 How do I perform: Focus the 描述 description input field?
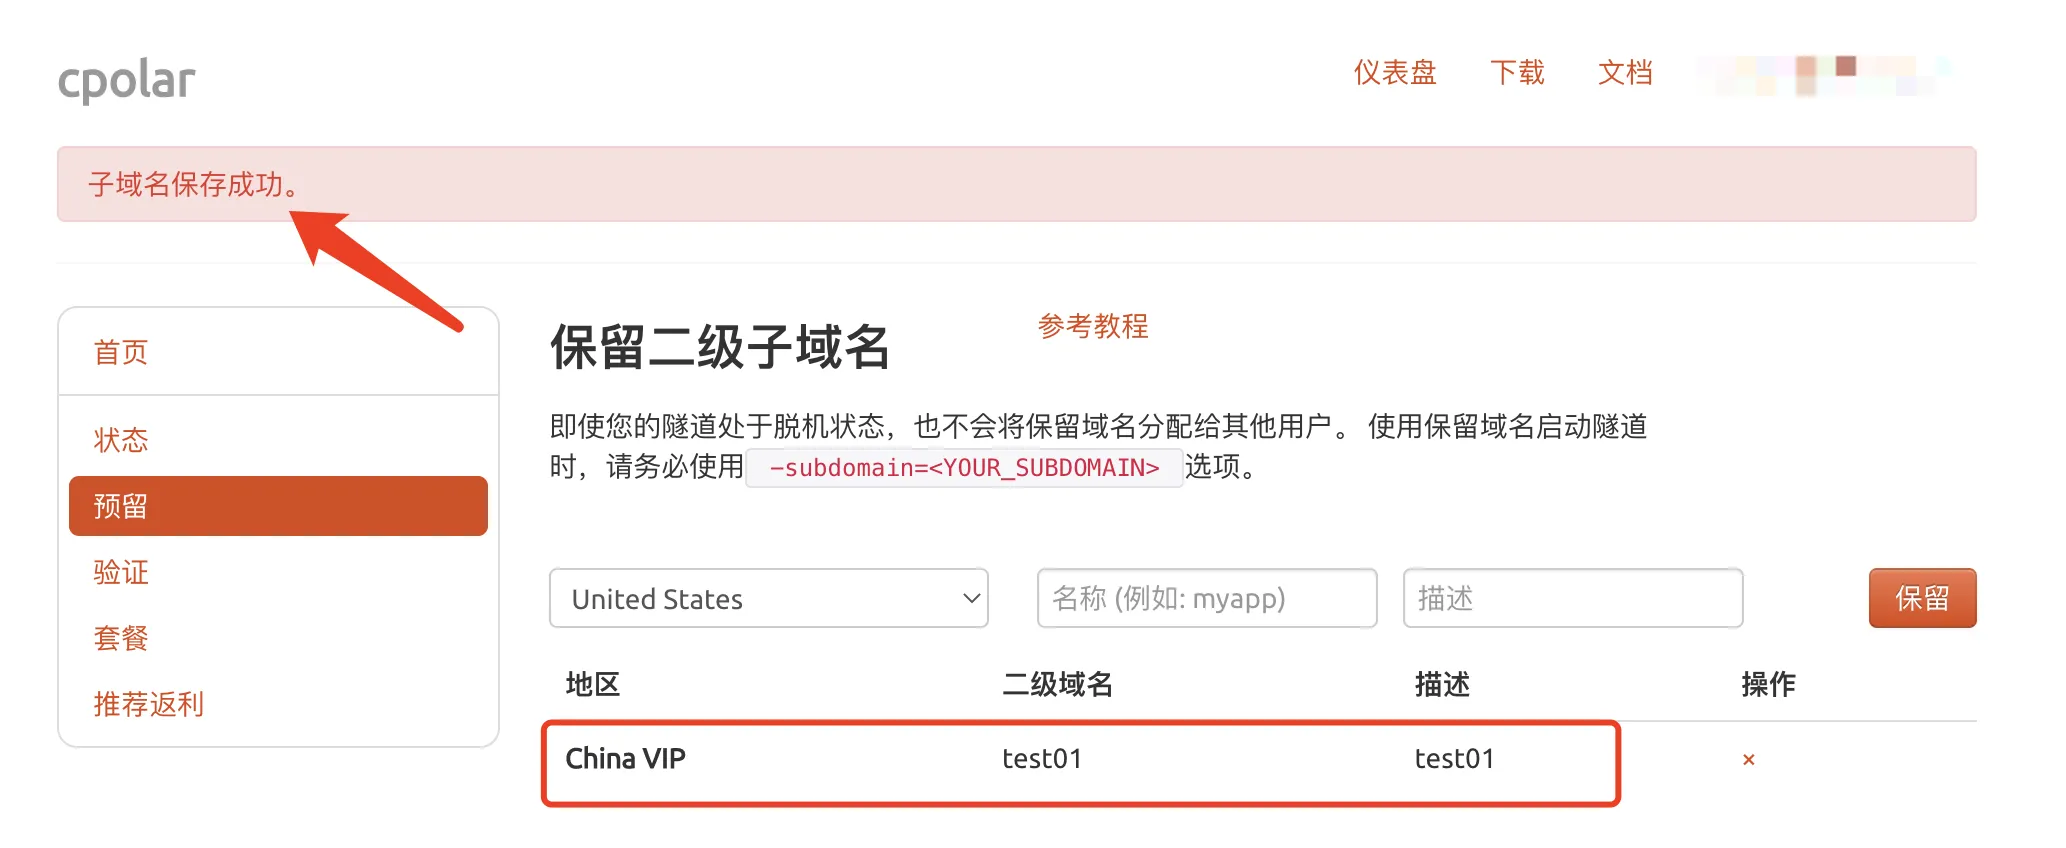[1572, 598]
